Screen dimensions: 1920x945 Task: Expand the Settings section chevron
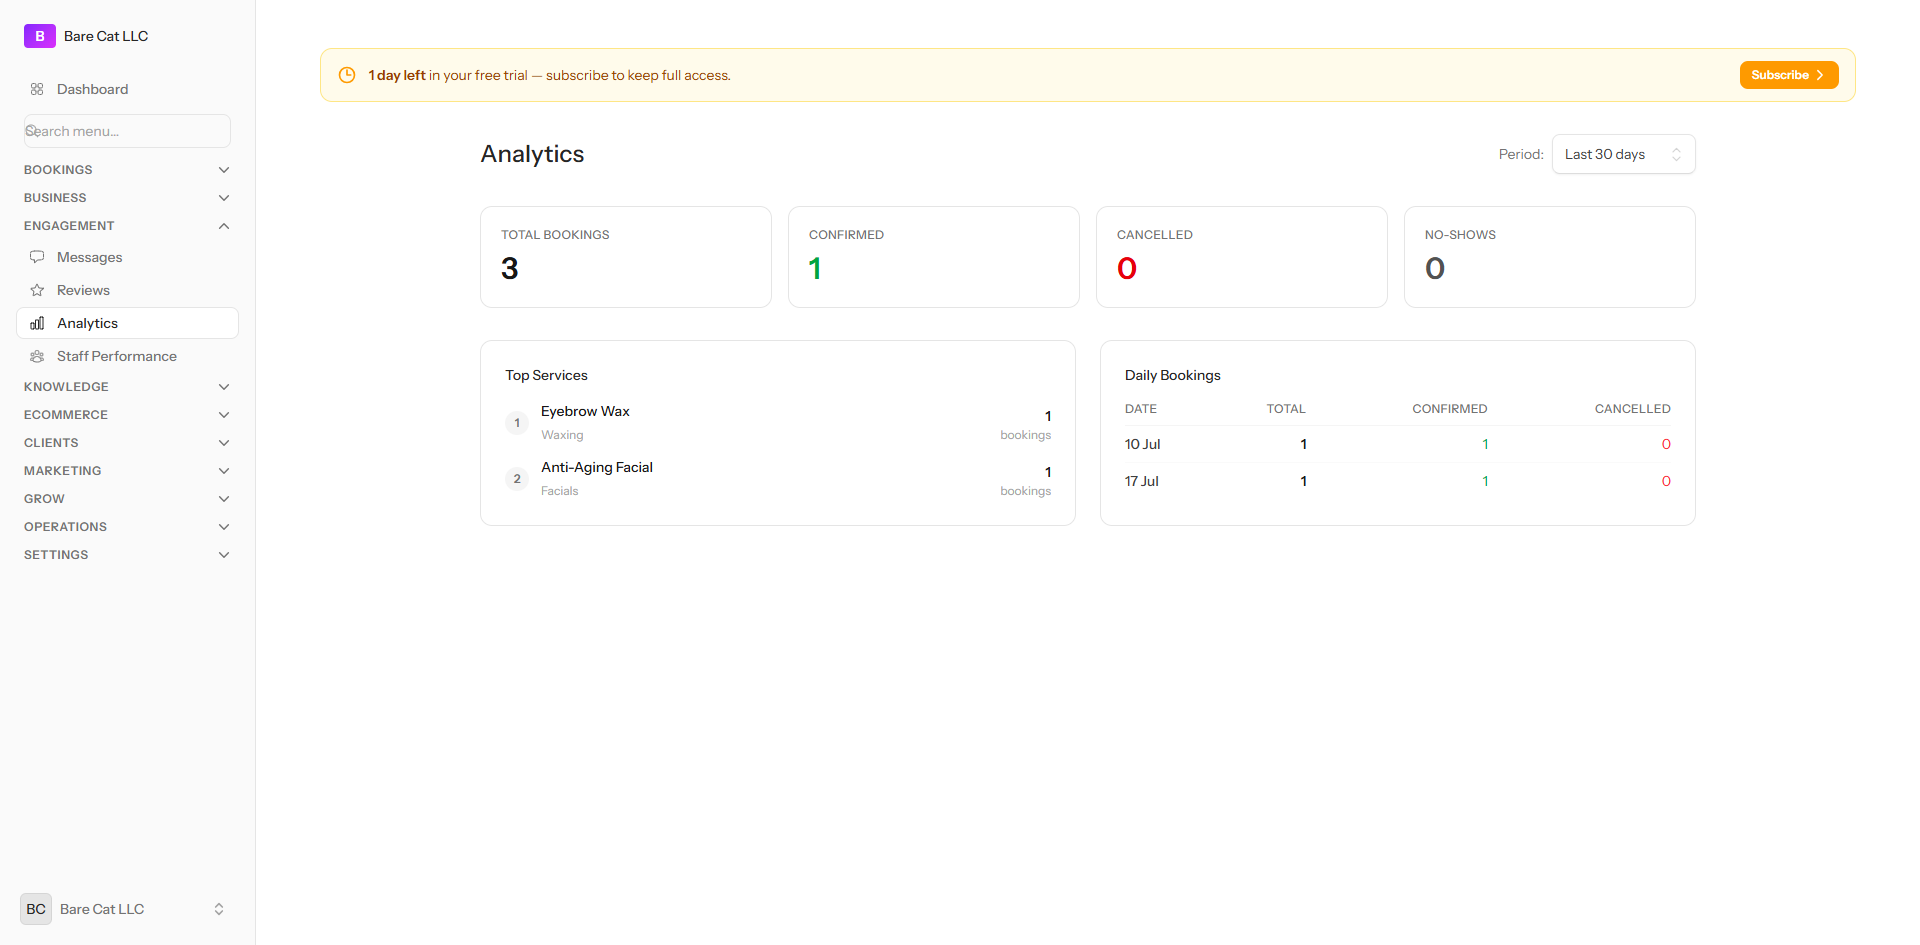coord(224,555)
